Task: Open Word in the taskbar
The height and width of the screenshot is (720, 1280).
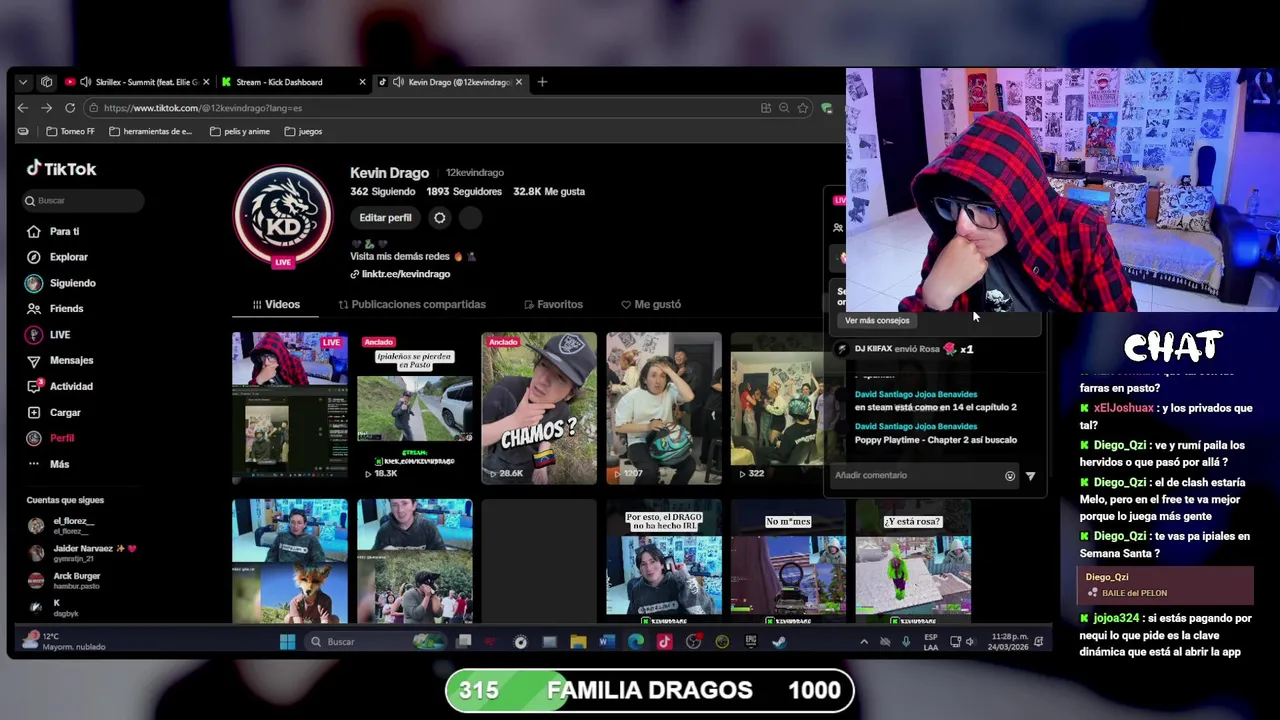Action: click(607, 642)
